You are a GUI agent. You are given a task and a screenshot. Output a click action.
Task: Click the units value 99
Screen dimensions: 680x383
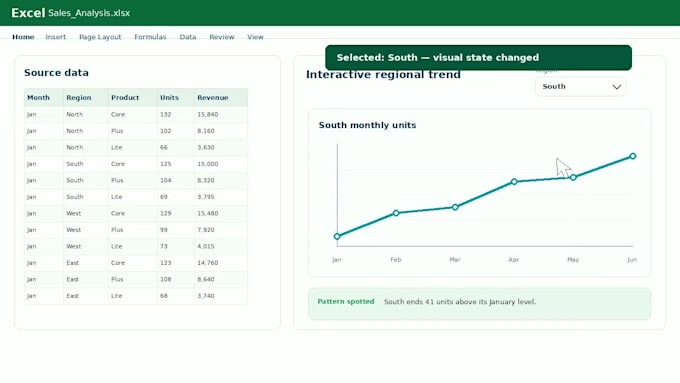[x=163, y=230]
